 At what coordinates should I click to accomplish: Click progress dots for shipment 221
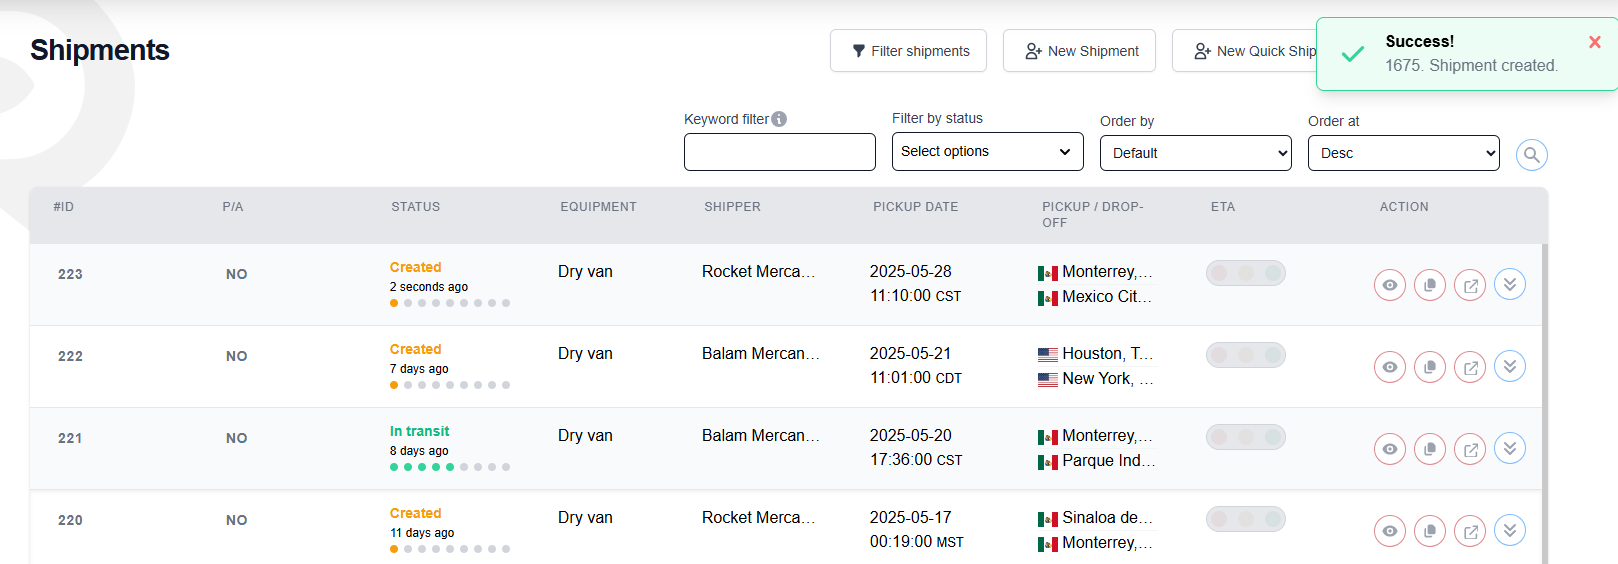[450, 467]
